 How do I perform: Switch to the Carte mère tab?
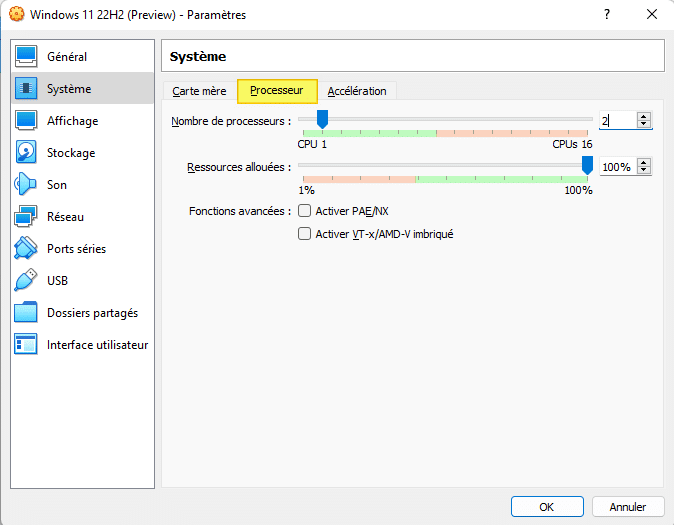(x=199, y=91)
